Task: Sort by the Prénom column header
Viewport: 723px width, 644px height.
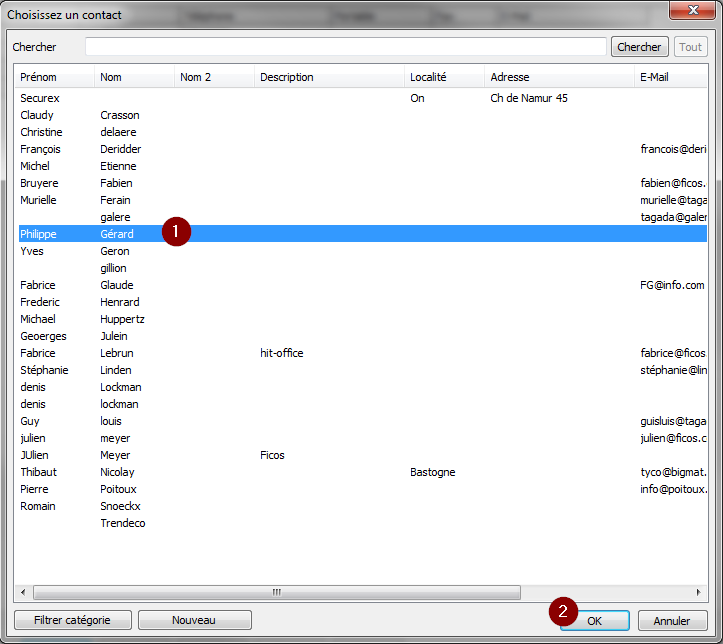Action: click(55, 77)
